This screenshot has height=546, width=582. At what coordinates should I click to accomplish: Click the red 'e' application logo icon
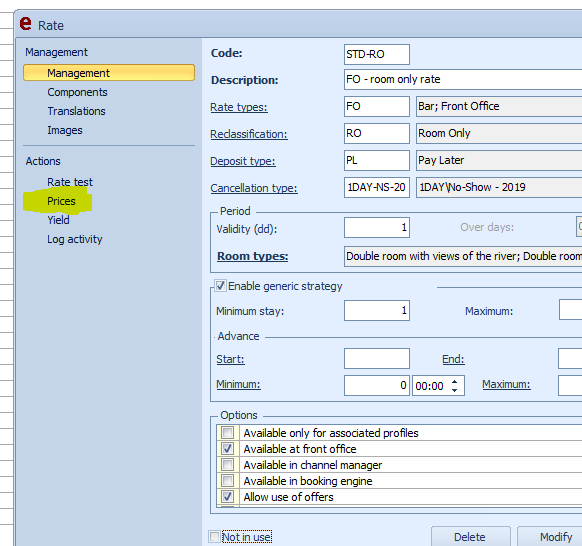[25, 24]
